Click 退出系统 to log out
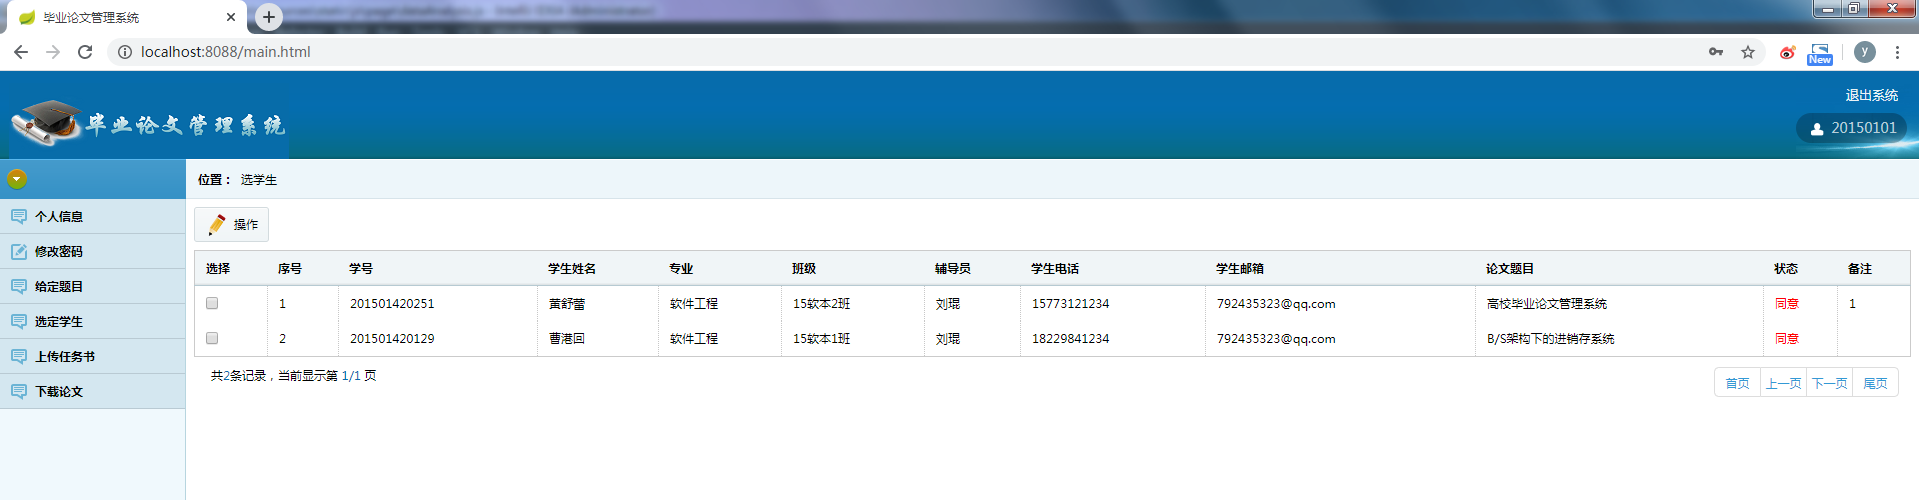The width and height of the screenshot is (1919, 500). tap(1871, 95)
